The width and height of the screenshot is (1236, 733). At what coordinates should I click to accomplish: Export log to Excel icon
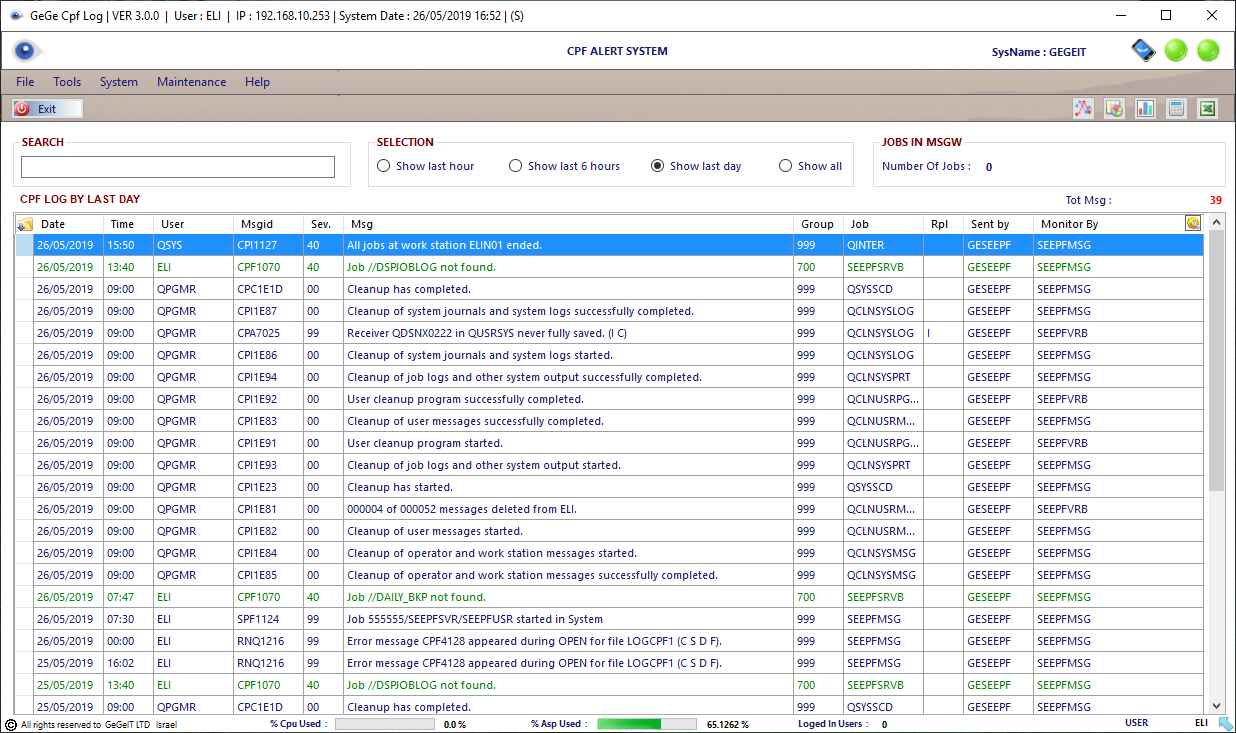point(1207,108)
